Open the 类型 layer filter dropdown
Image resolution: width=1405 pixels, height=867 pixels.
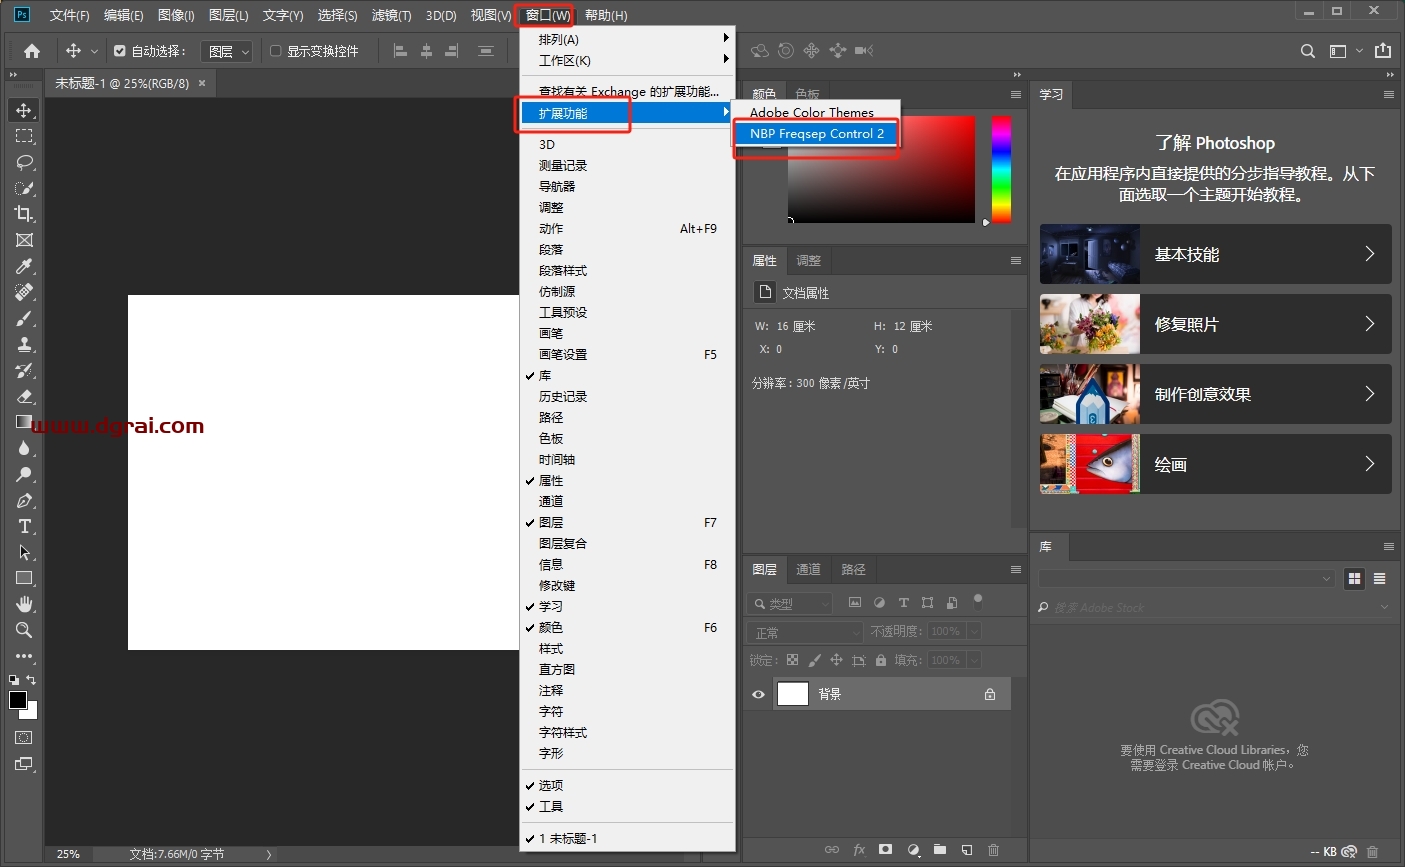click(x=790, y=603)
